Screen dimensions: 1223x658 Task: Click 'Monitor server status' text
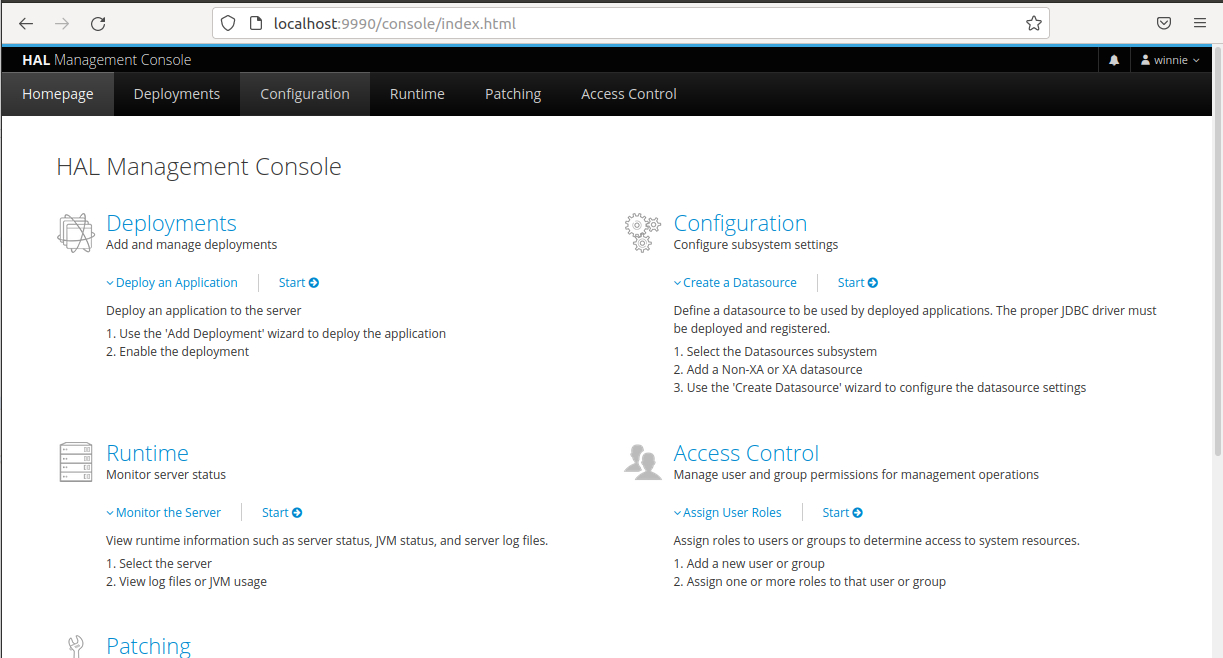click(x=166, y=475)
